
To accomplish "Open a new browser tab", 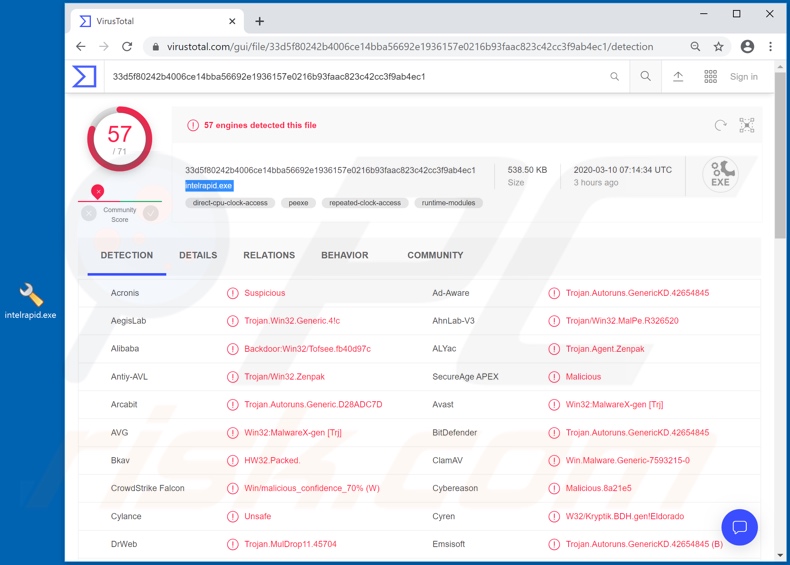I will tap(259, 21).
